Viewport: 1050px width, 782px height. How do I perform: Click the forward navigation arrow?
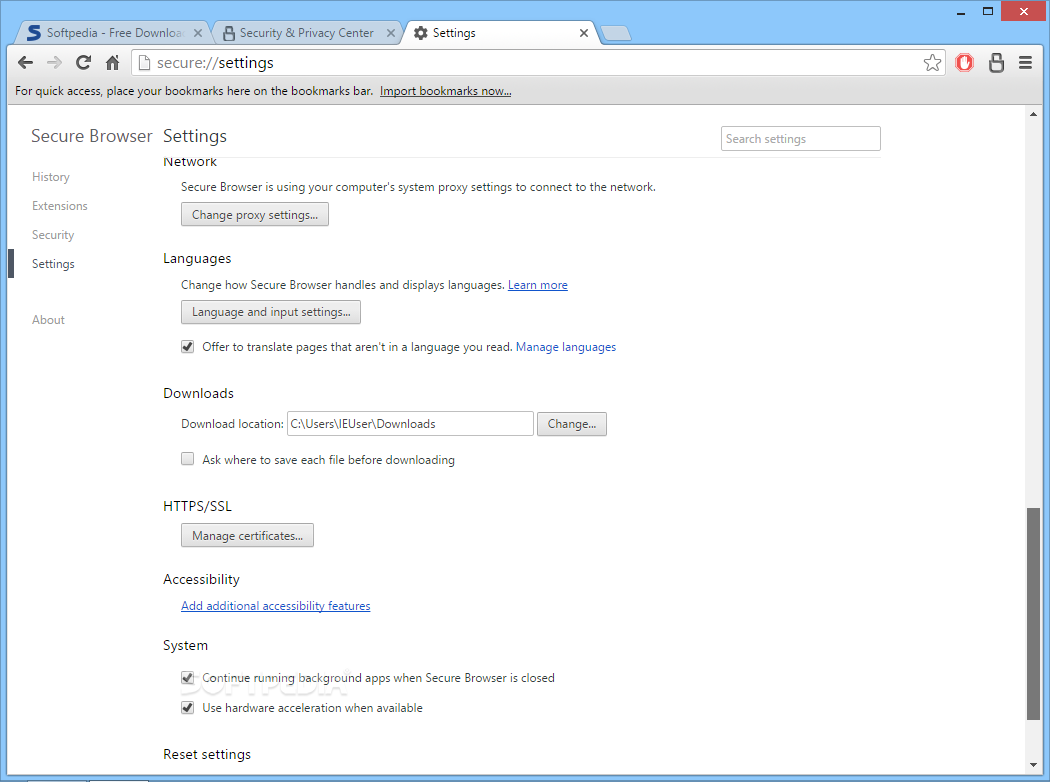tap(54, 63)
